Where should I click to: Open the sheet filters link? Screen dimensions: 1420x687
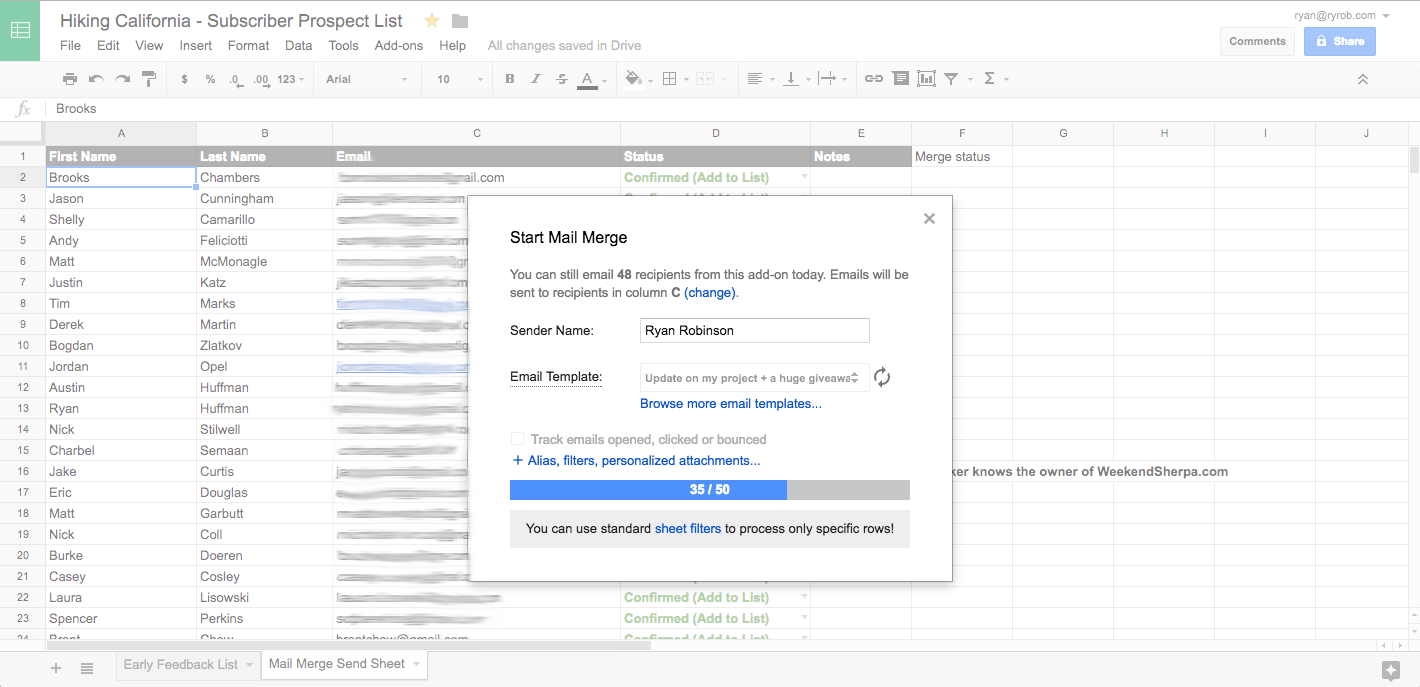coord(688,528)
